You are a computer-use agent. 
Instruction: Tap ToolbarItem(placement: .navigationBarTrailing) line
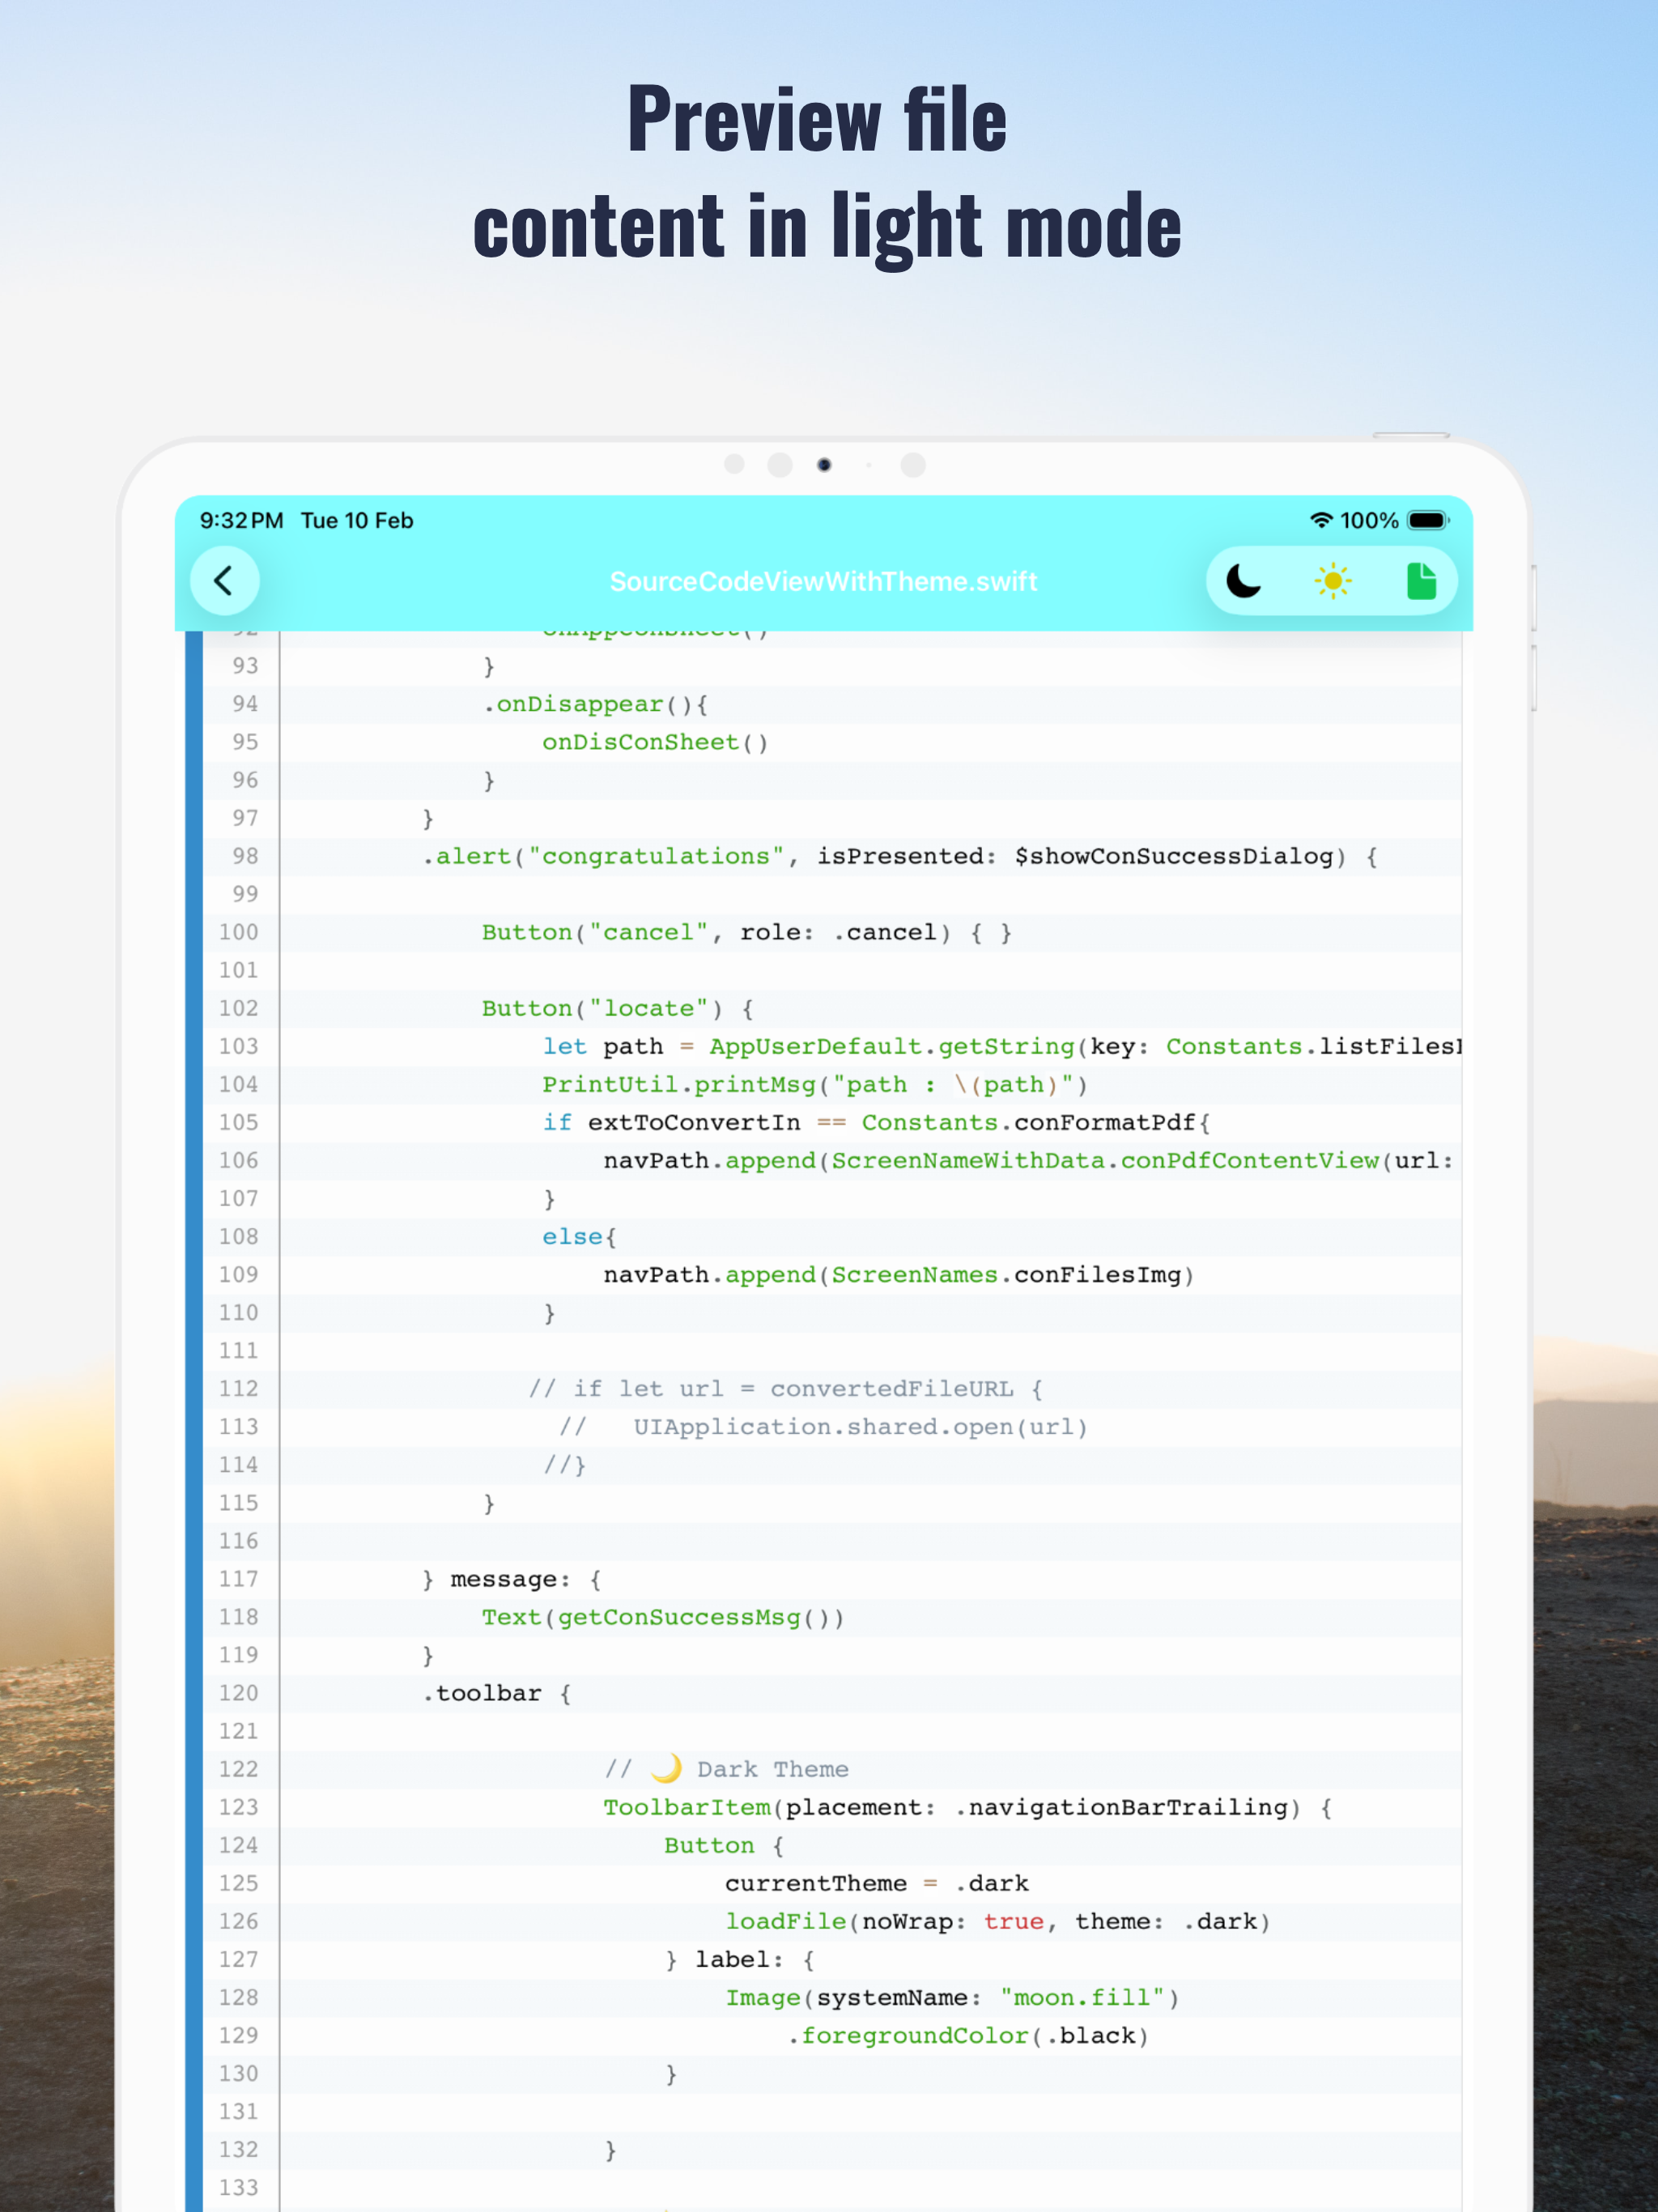[967, 1807]
